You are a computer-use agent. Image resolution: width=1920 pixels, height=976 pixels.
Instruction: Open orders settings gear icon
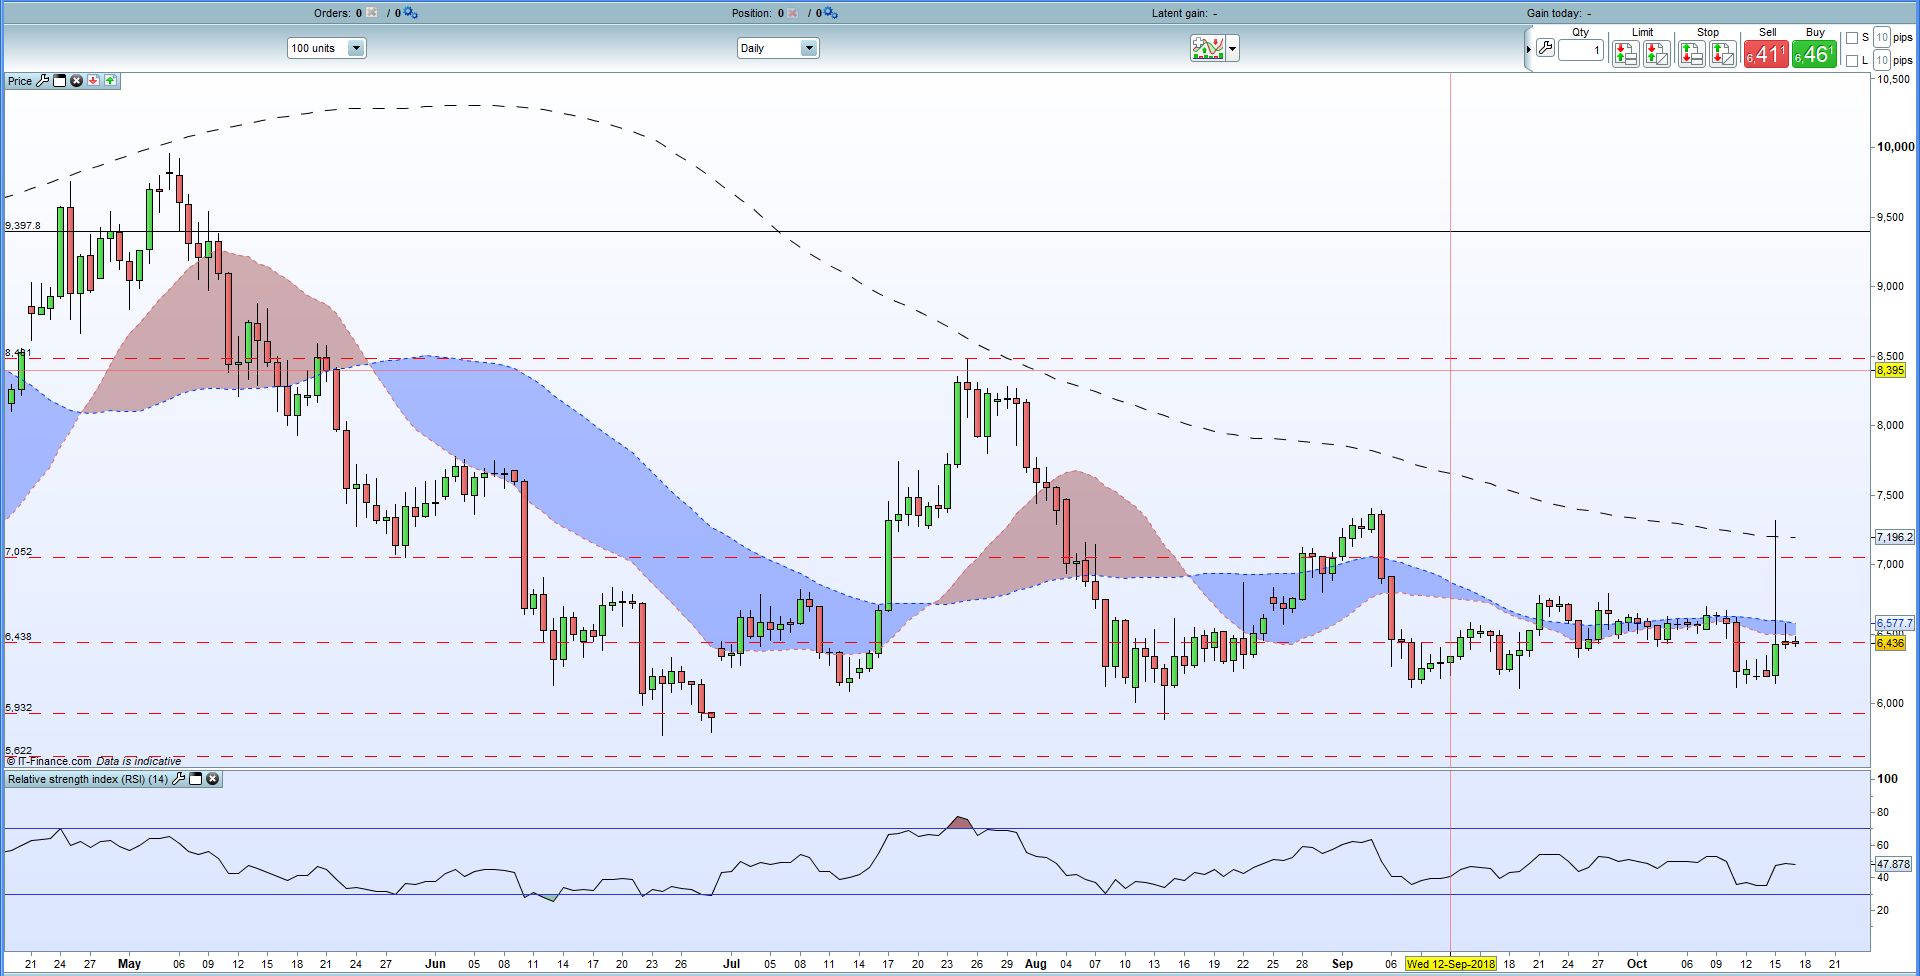pyautogui.click(x=410, y=13)
